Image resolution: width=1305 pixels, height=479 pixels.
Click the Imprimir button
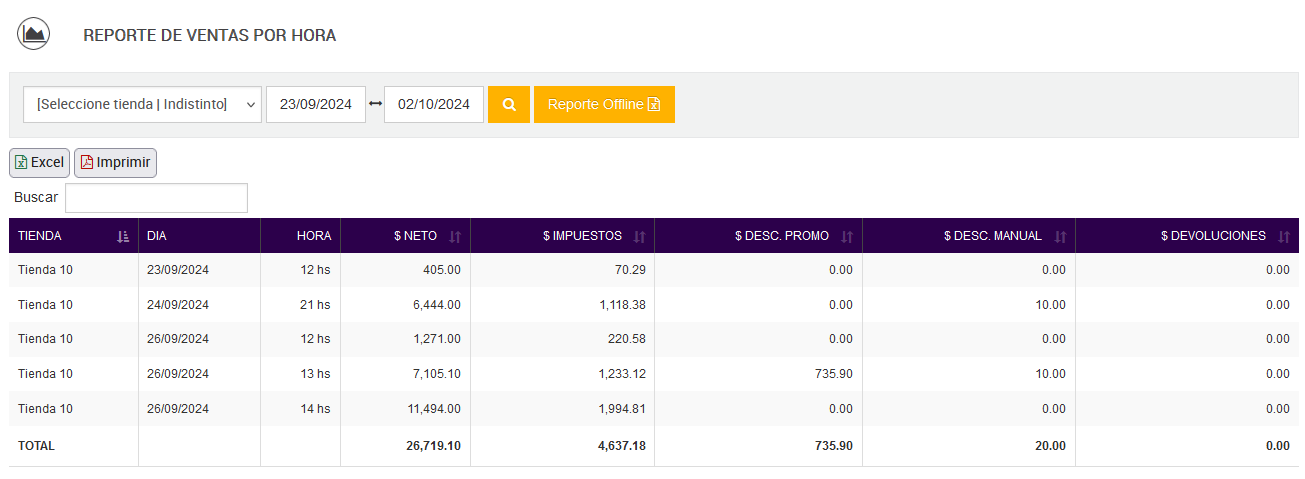click(116, 162)
